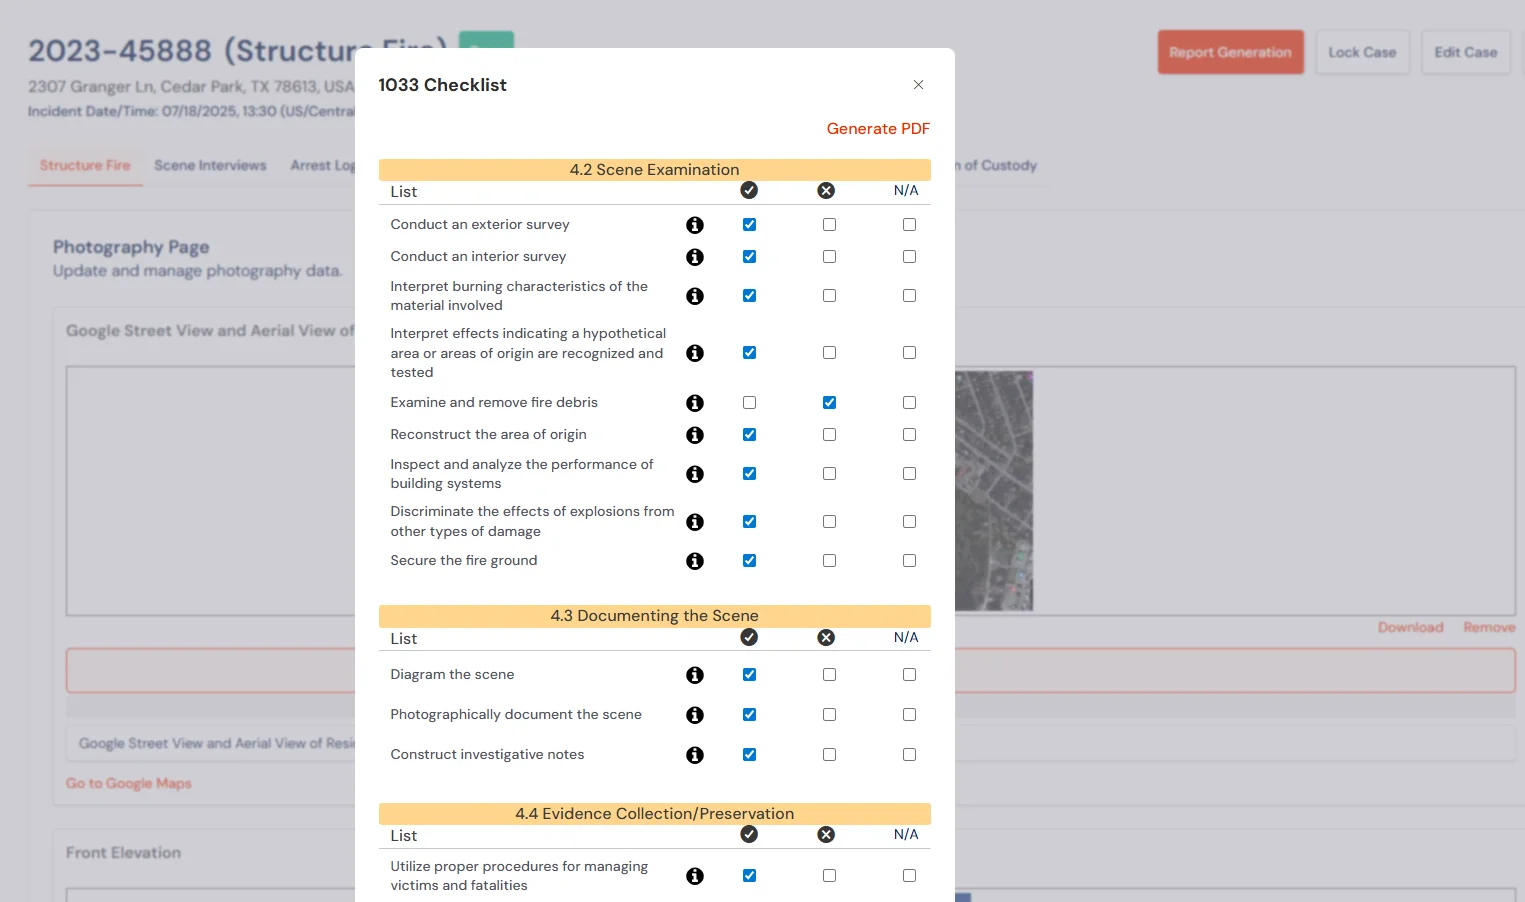The width and height of the screenshot is (1525, 902).
Task: View info for Photographically document the scene
Action: click(695, 715)
